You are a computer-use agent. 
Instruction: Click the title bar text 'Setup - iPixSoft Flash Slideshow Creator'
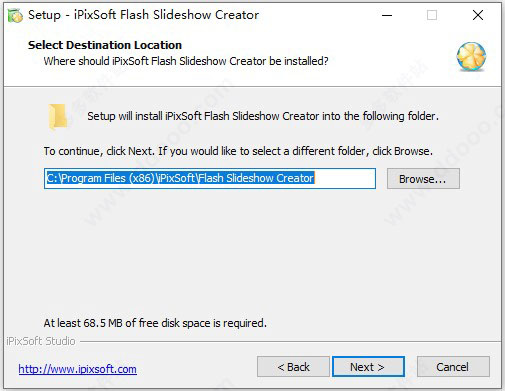143,15
